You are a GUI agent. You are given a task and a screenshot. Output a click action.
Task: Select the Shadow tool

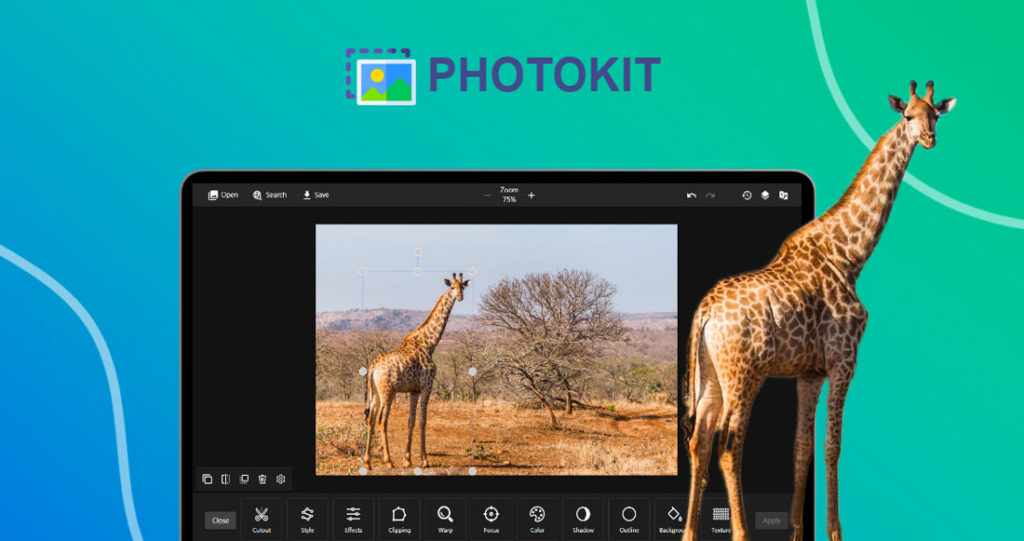coord(583,516)
